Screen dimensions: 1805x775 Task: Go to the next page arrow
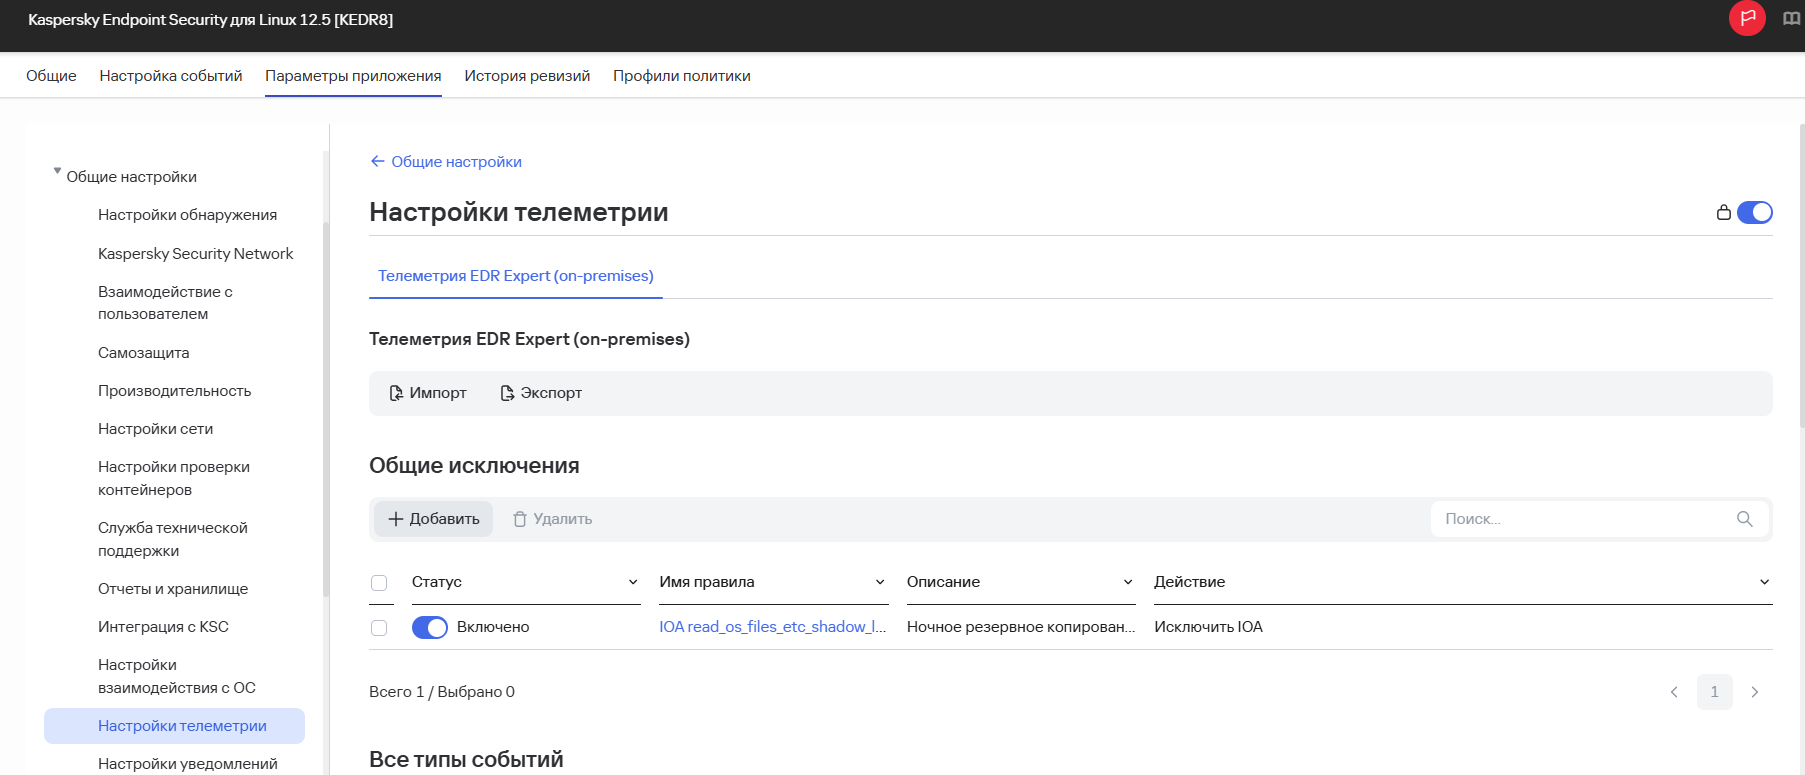coord(1754,692)
